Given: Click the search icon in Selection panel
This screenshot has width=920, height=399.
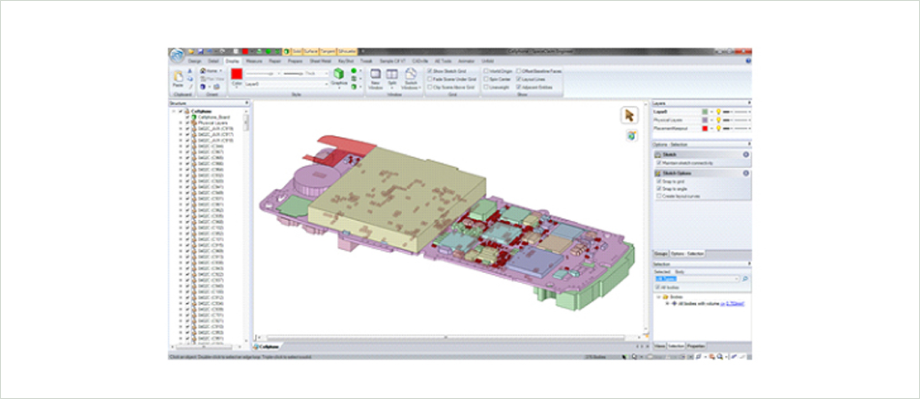Looking at the screenshot, I should click(745, 279).
